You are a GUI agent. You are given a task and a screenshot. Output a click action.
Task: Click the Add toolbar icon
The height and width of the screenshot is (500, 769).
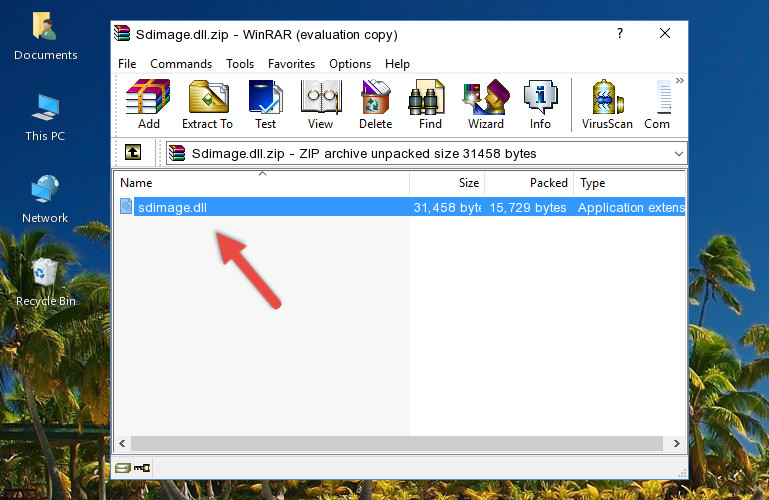[148, 104]
